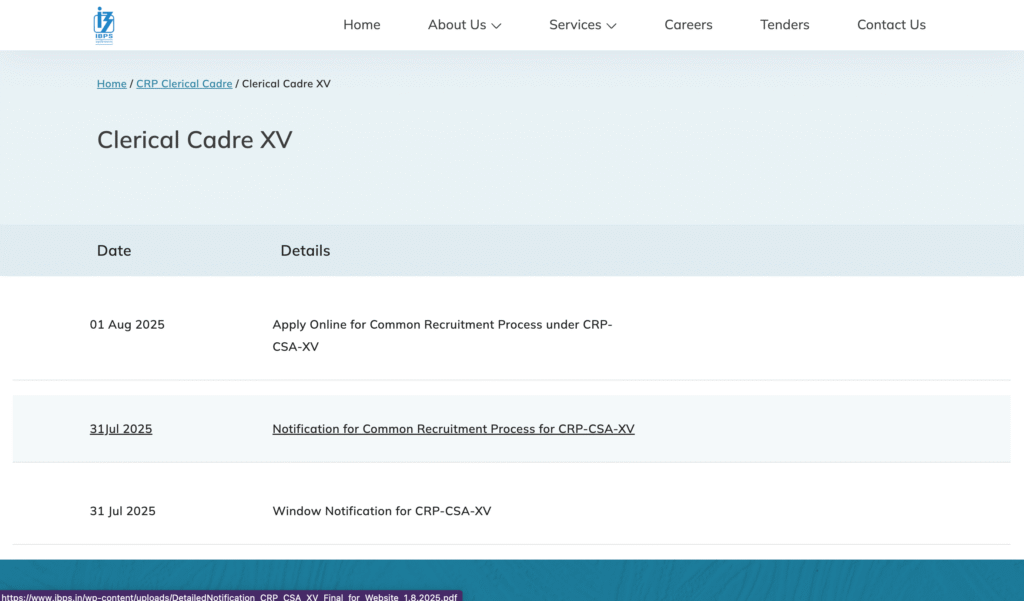Expand the Services chevron arrow

coord(611,26)
